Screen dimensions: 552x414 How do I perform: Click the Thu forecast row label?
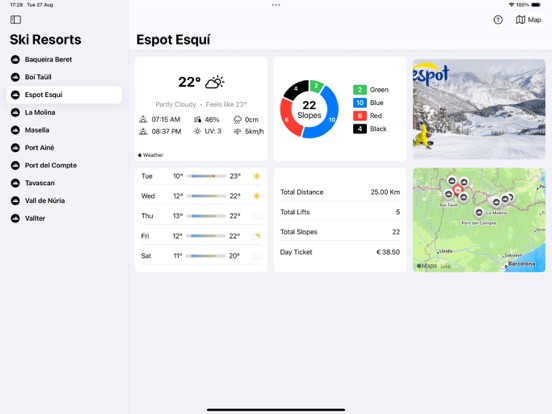[147, 216]
